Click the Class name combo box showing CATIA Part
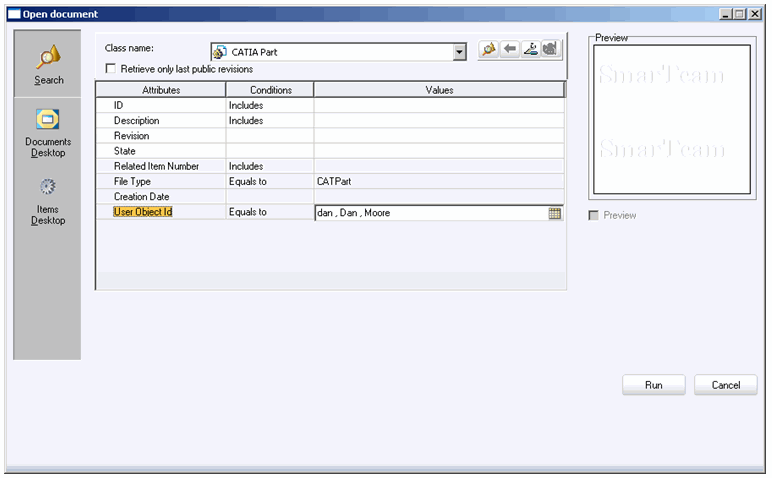The image size is (772, 478). click(x=339, y=52)
